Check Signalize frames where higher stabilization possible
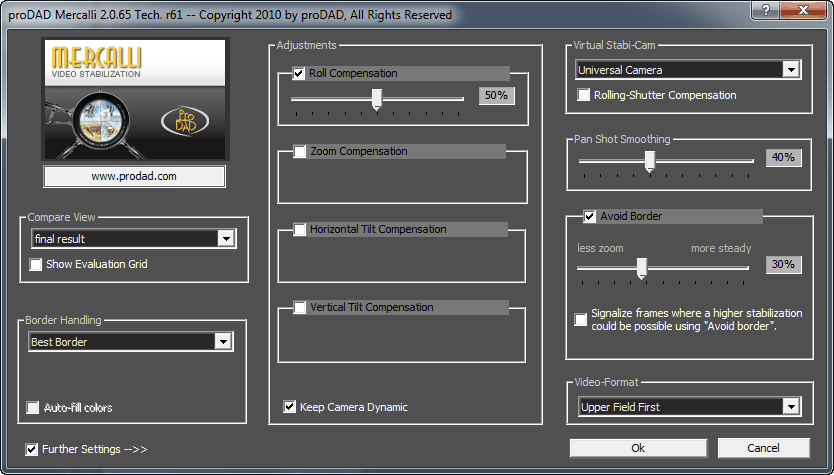The height and width of the screenshot is (475, 834). pyautogui.click(x=580, y=320)
